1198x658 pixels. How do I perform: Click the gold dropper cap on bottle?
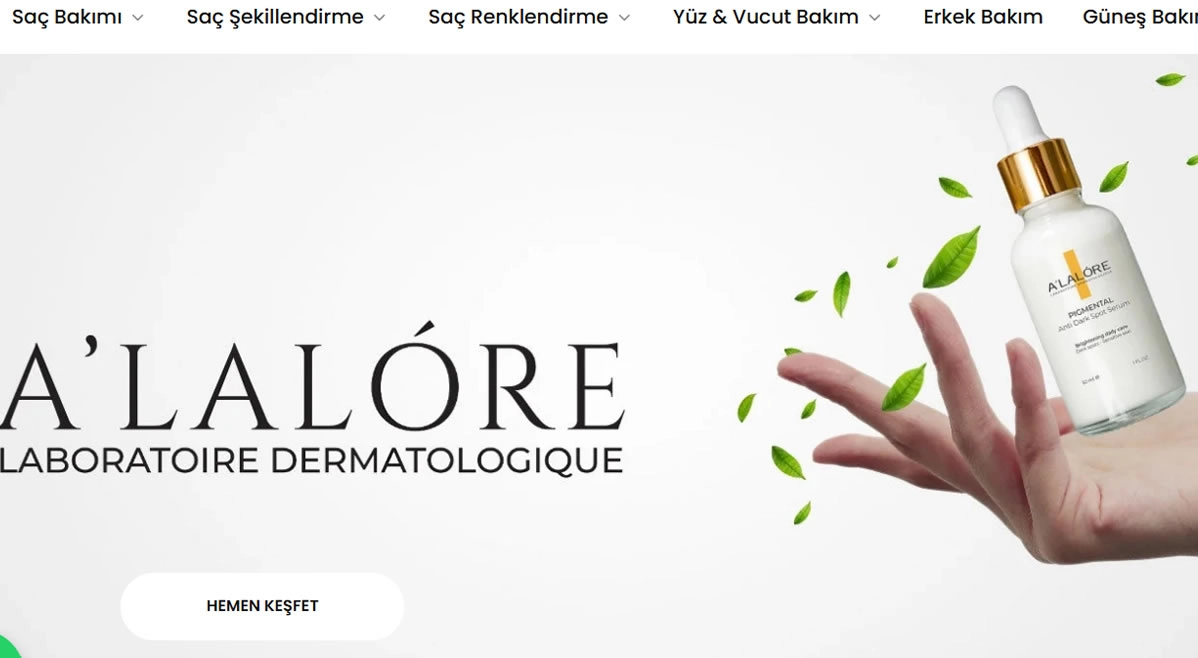(1039, 175)
